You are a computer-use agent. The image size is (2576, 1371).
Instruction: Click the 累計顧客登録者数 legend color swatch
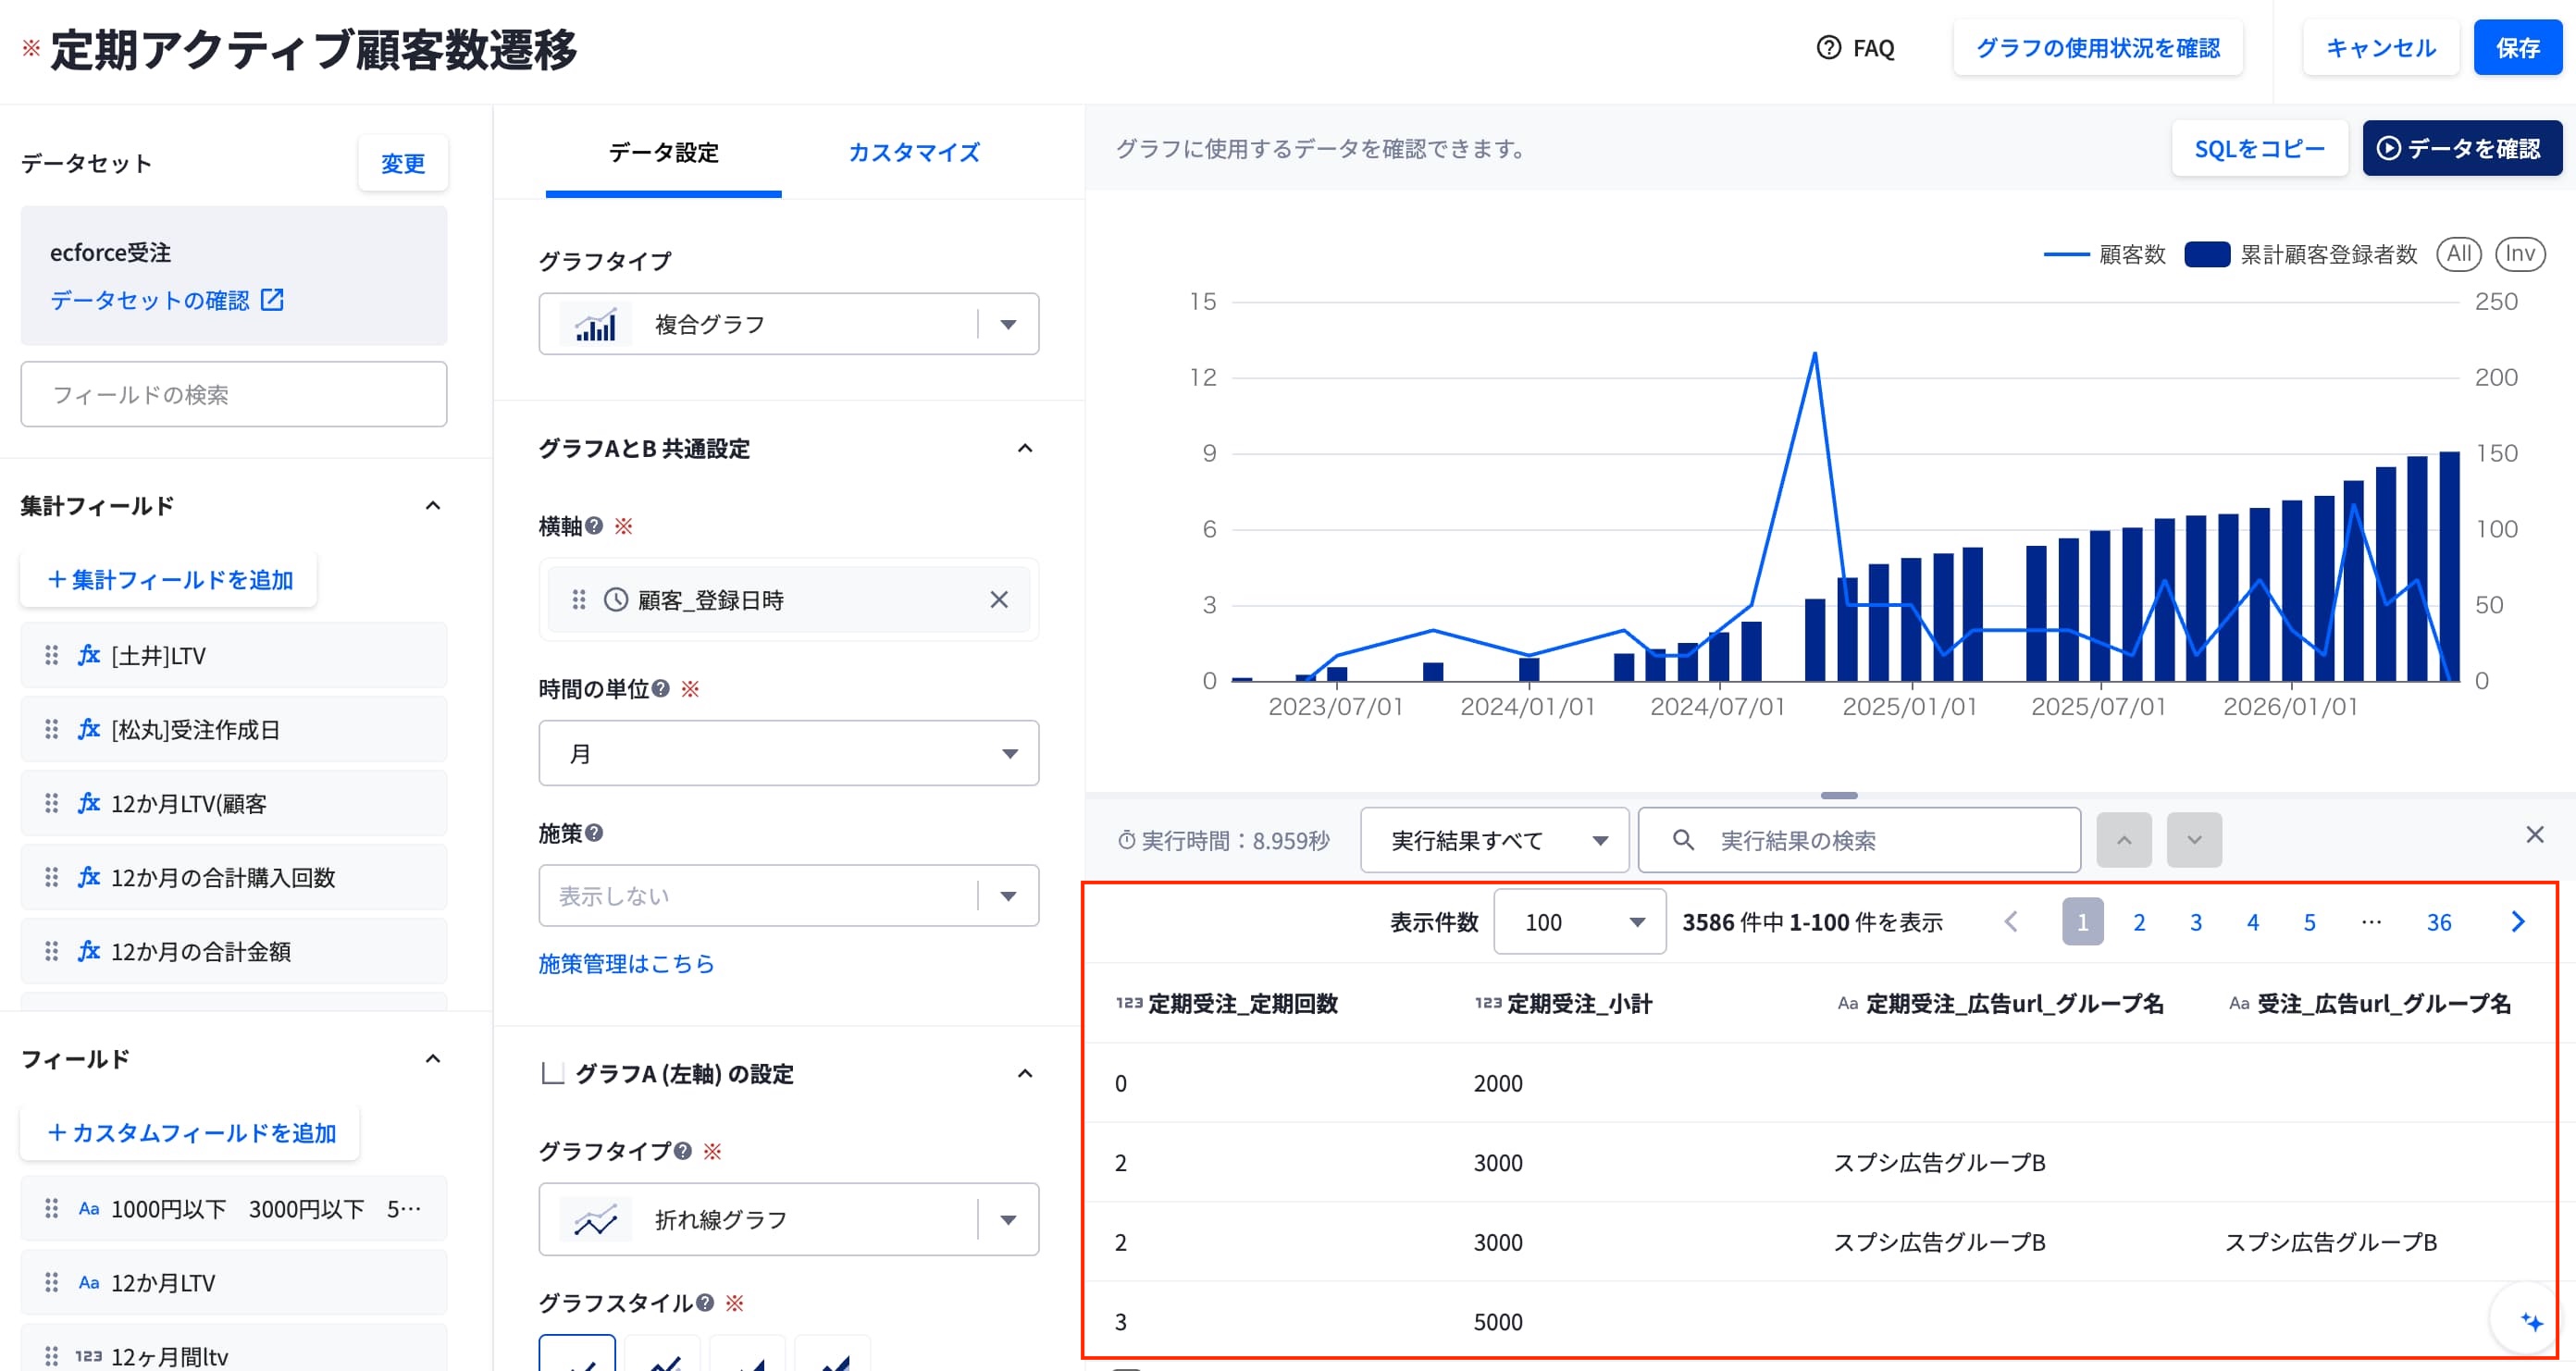point(2206,255)
